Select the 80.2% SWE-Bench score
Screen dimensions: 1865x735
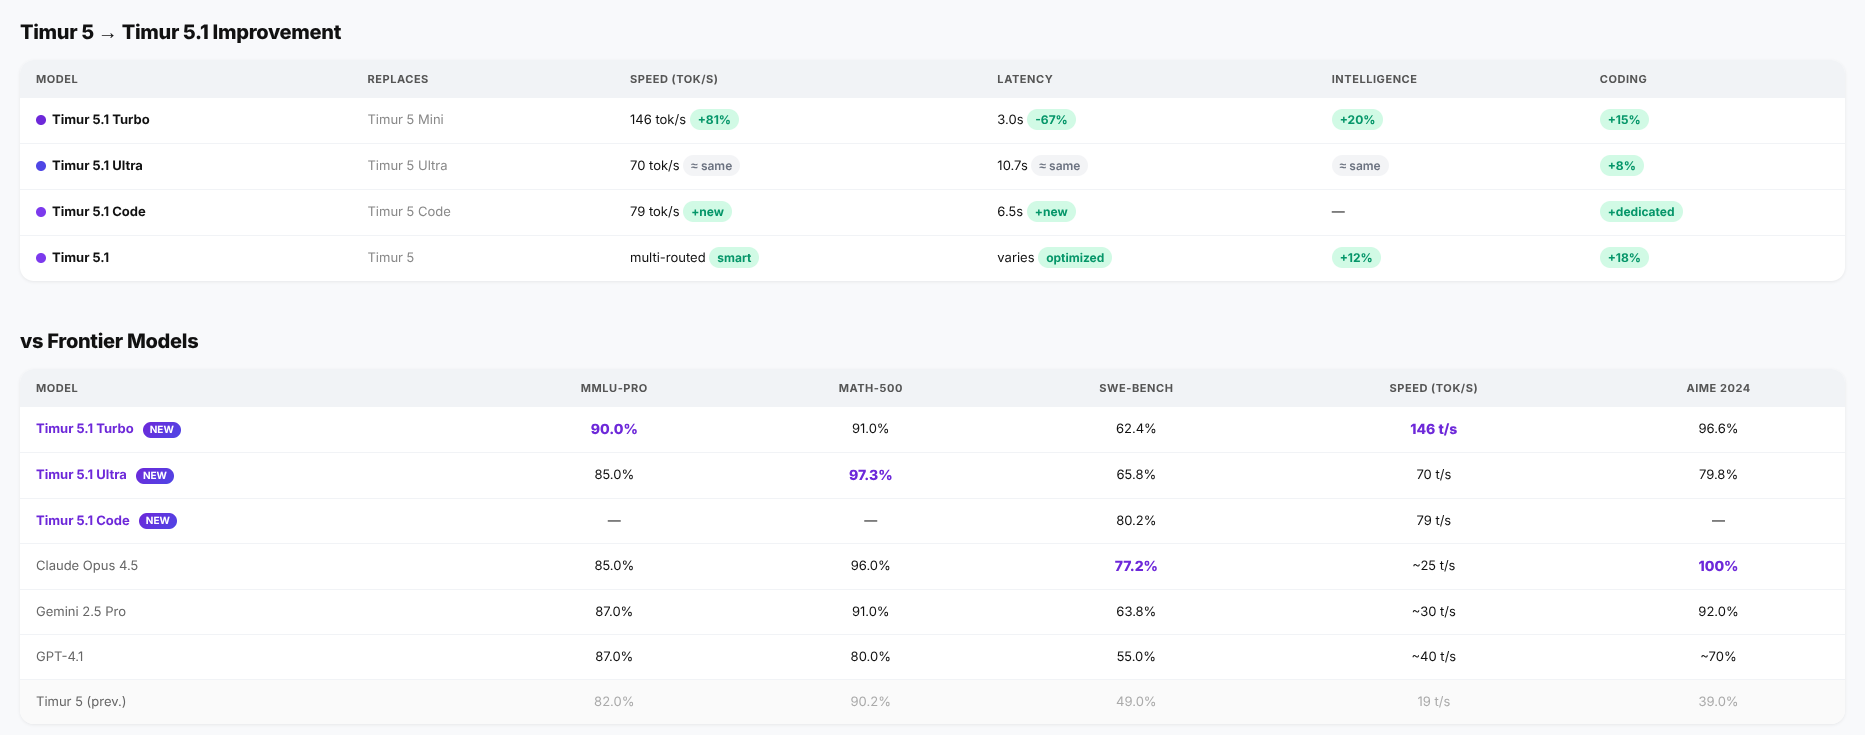point(1136,521)
